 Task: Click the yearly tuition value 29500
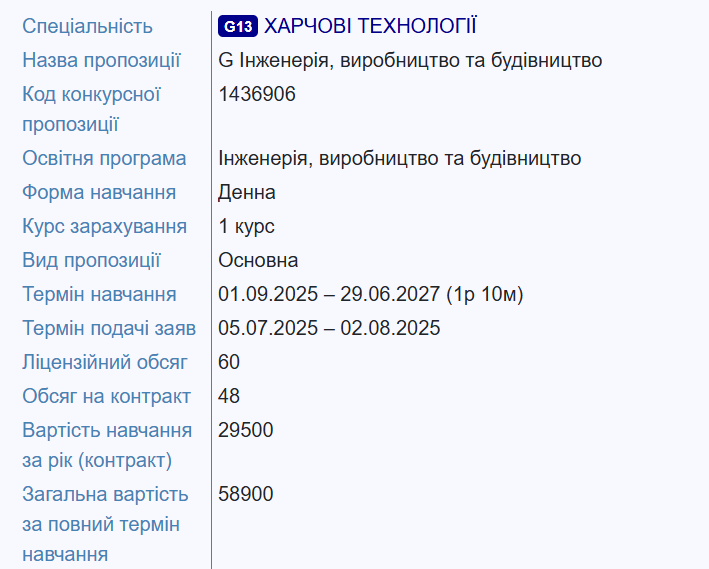tap(246, 430)
